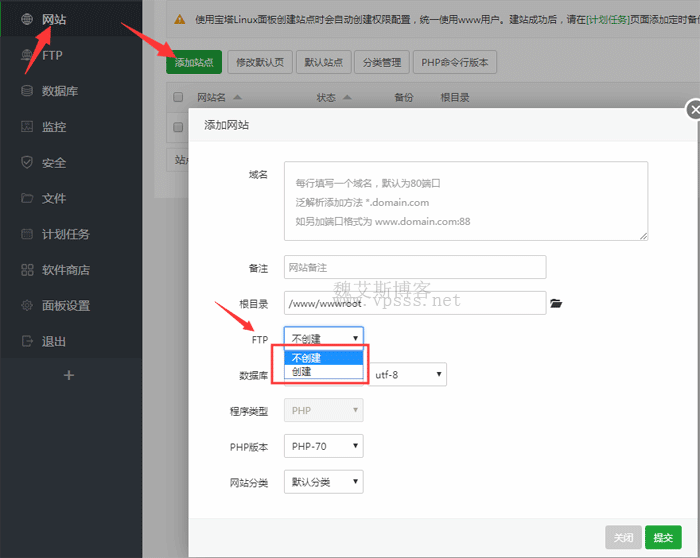Click the 计划任务 calendar icon
This screenshot has height=558, width=700.
pos(27,234)
